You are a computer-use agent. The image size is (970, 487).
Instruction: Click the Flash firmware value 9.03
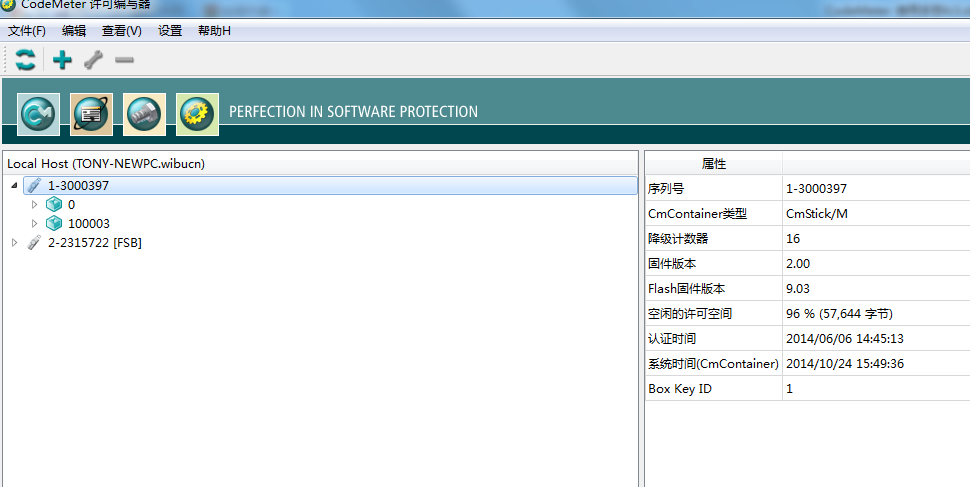(798, 288)
